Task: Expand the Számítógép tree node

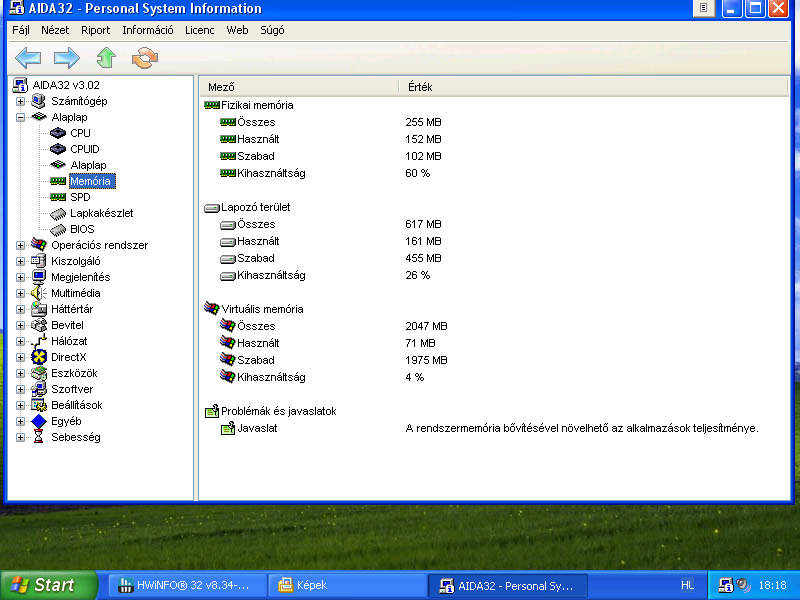Action: 20,101
